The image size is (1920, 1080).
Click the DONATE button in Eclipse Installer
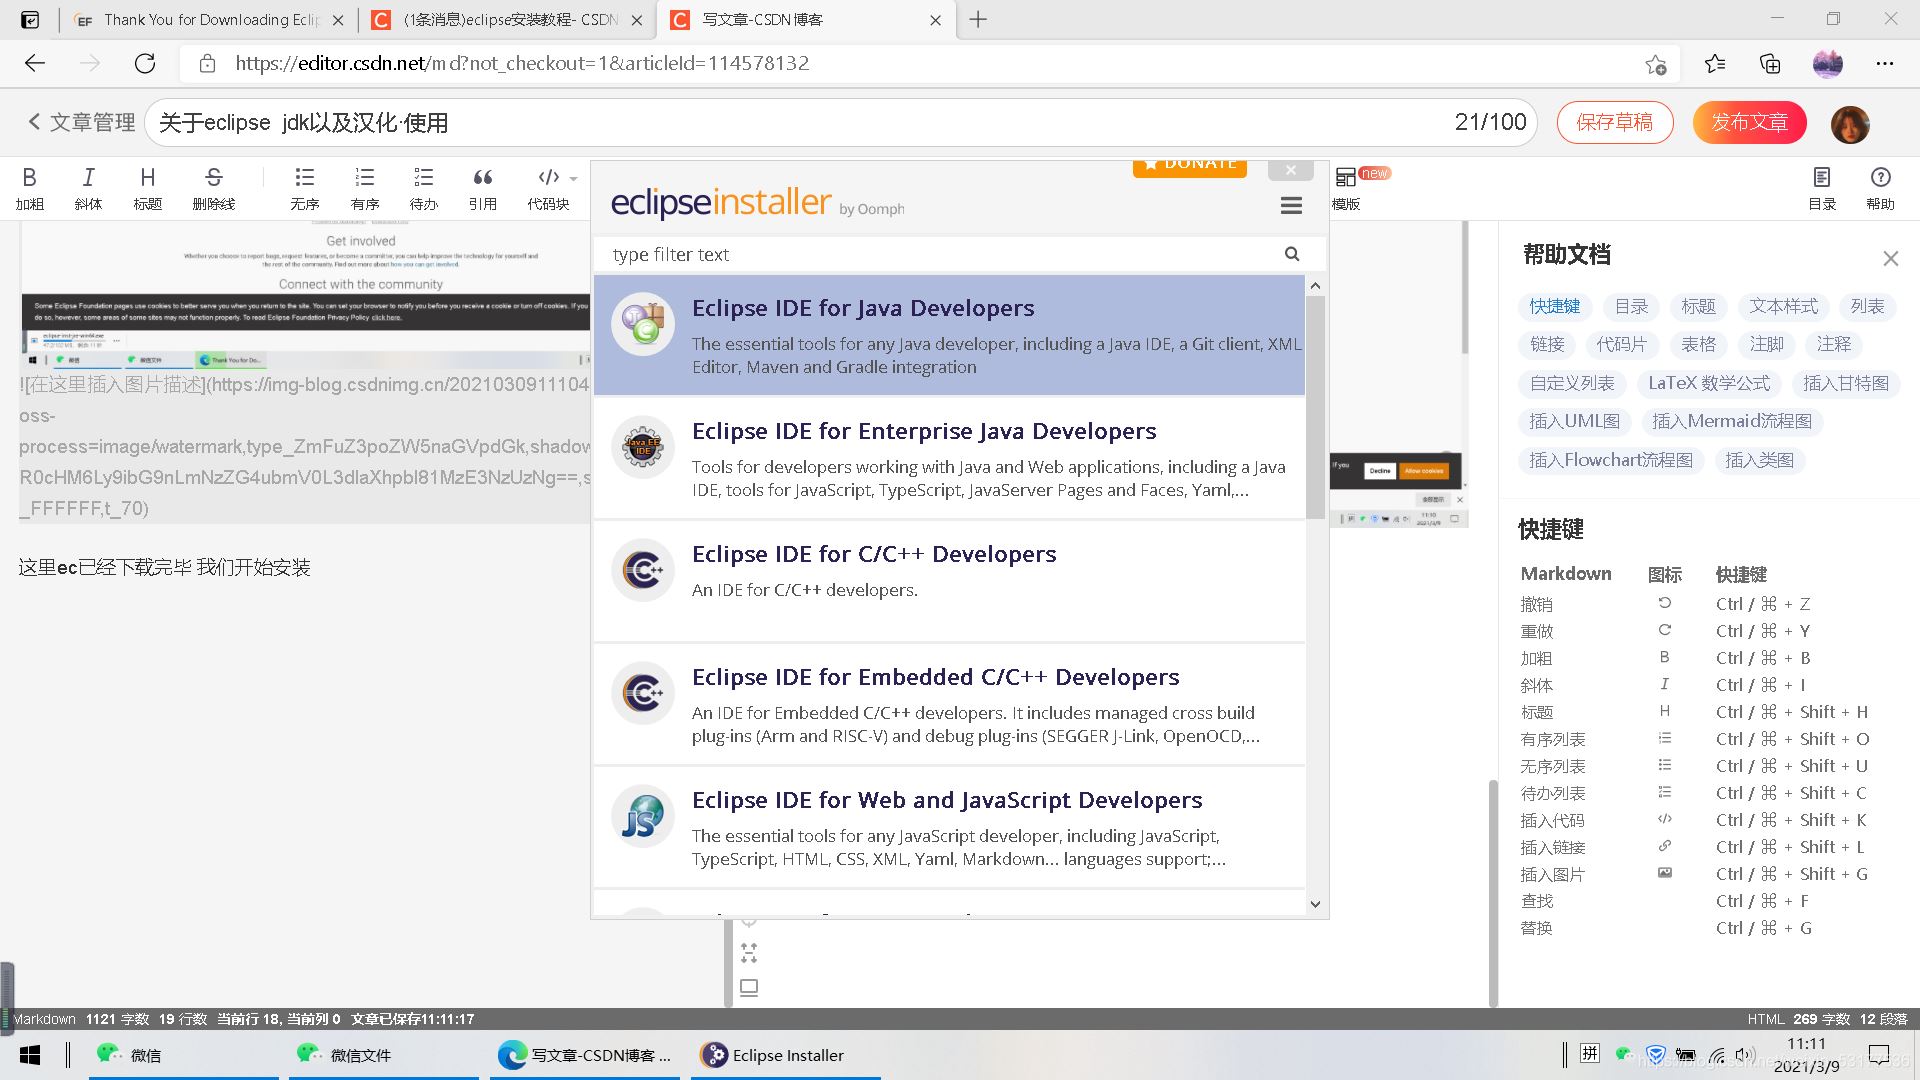pos(1189,164)
